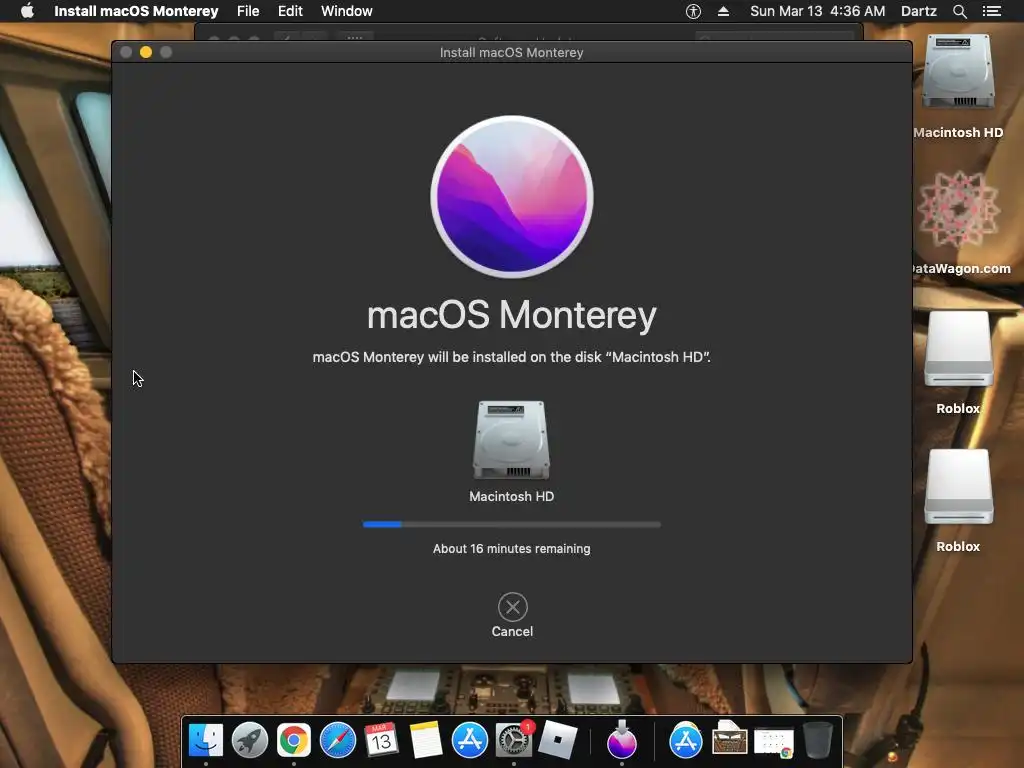Open the Chrome downloads stack in Dock

[x=774, y=743]
